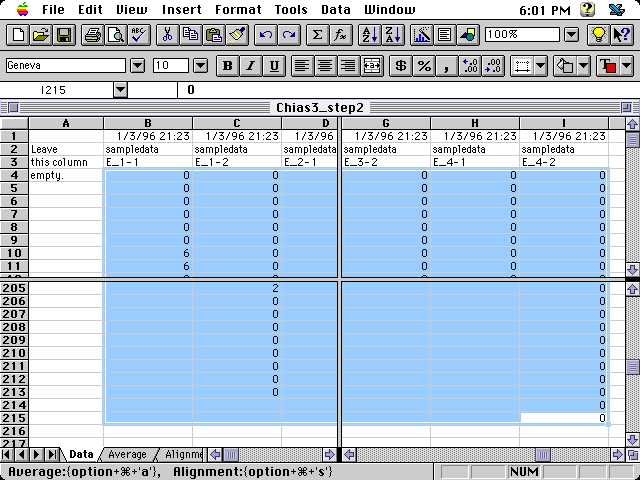Open the Format menu
This screenshot has width=640, height=480.
(x=238, y=9)
